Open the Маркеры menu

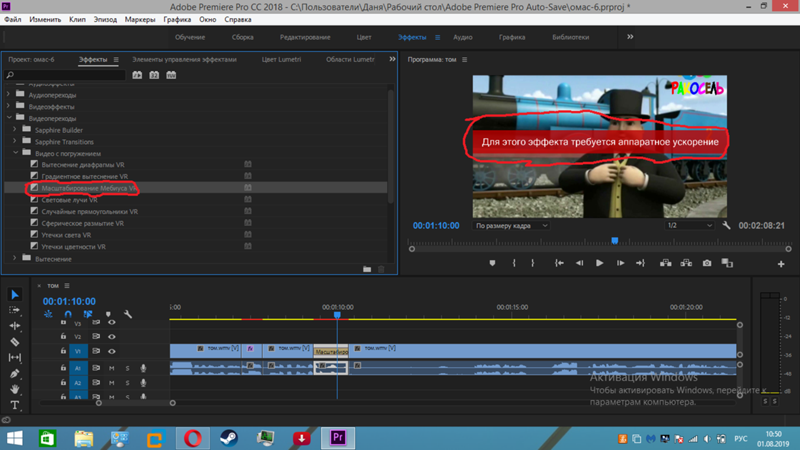(140, 19)
